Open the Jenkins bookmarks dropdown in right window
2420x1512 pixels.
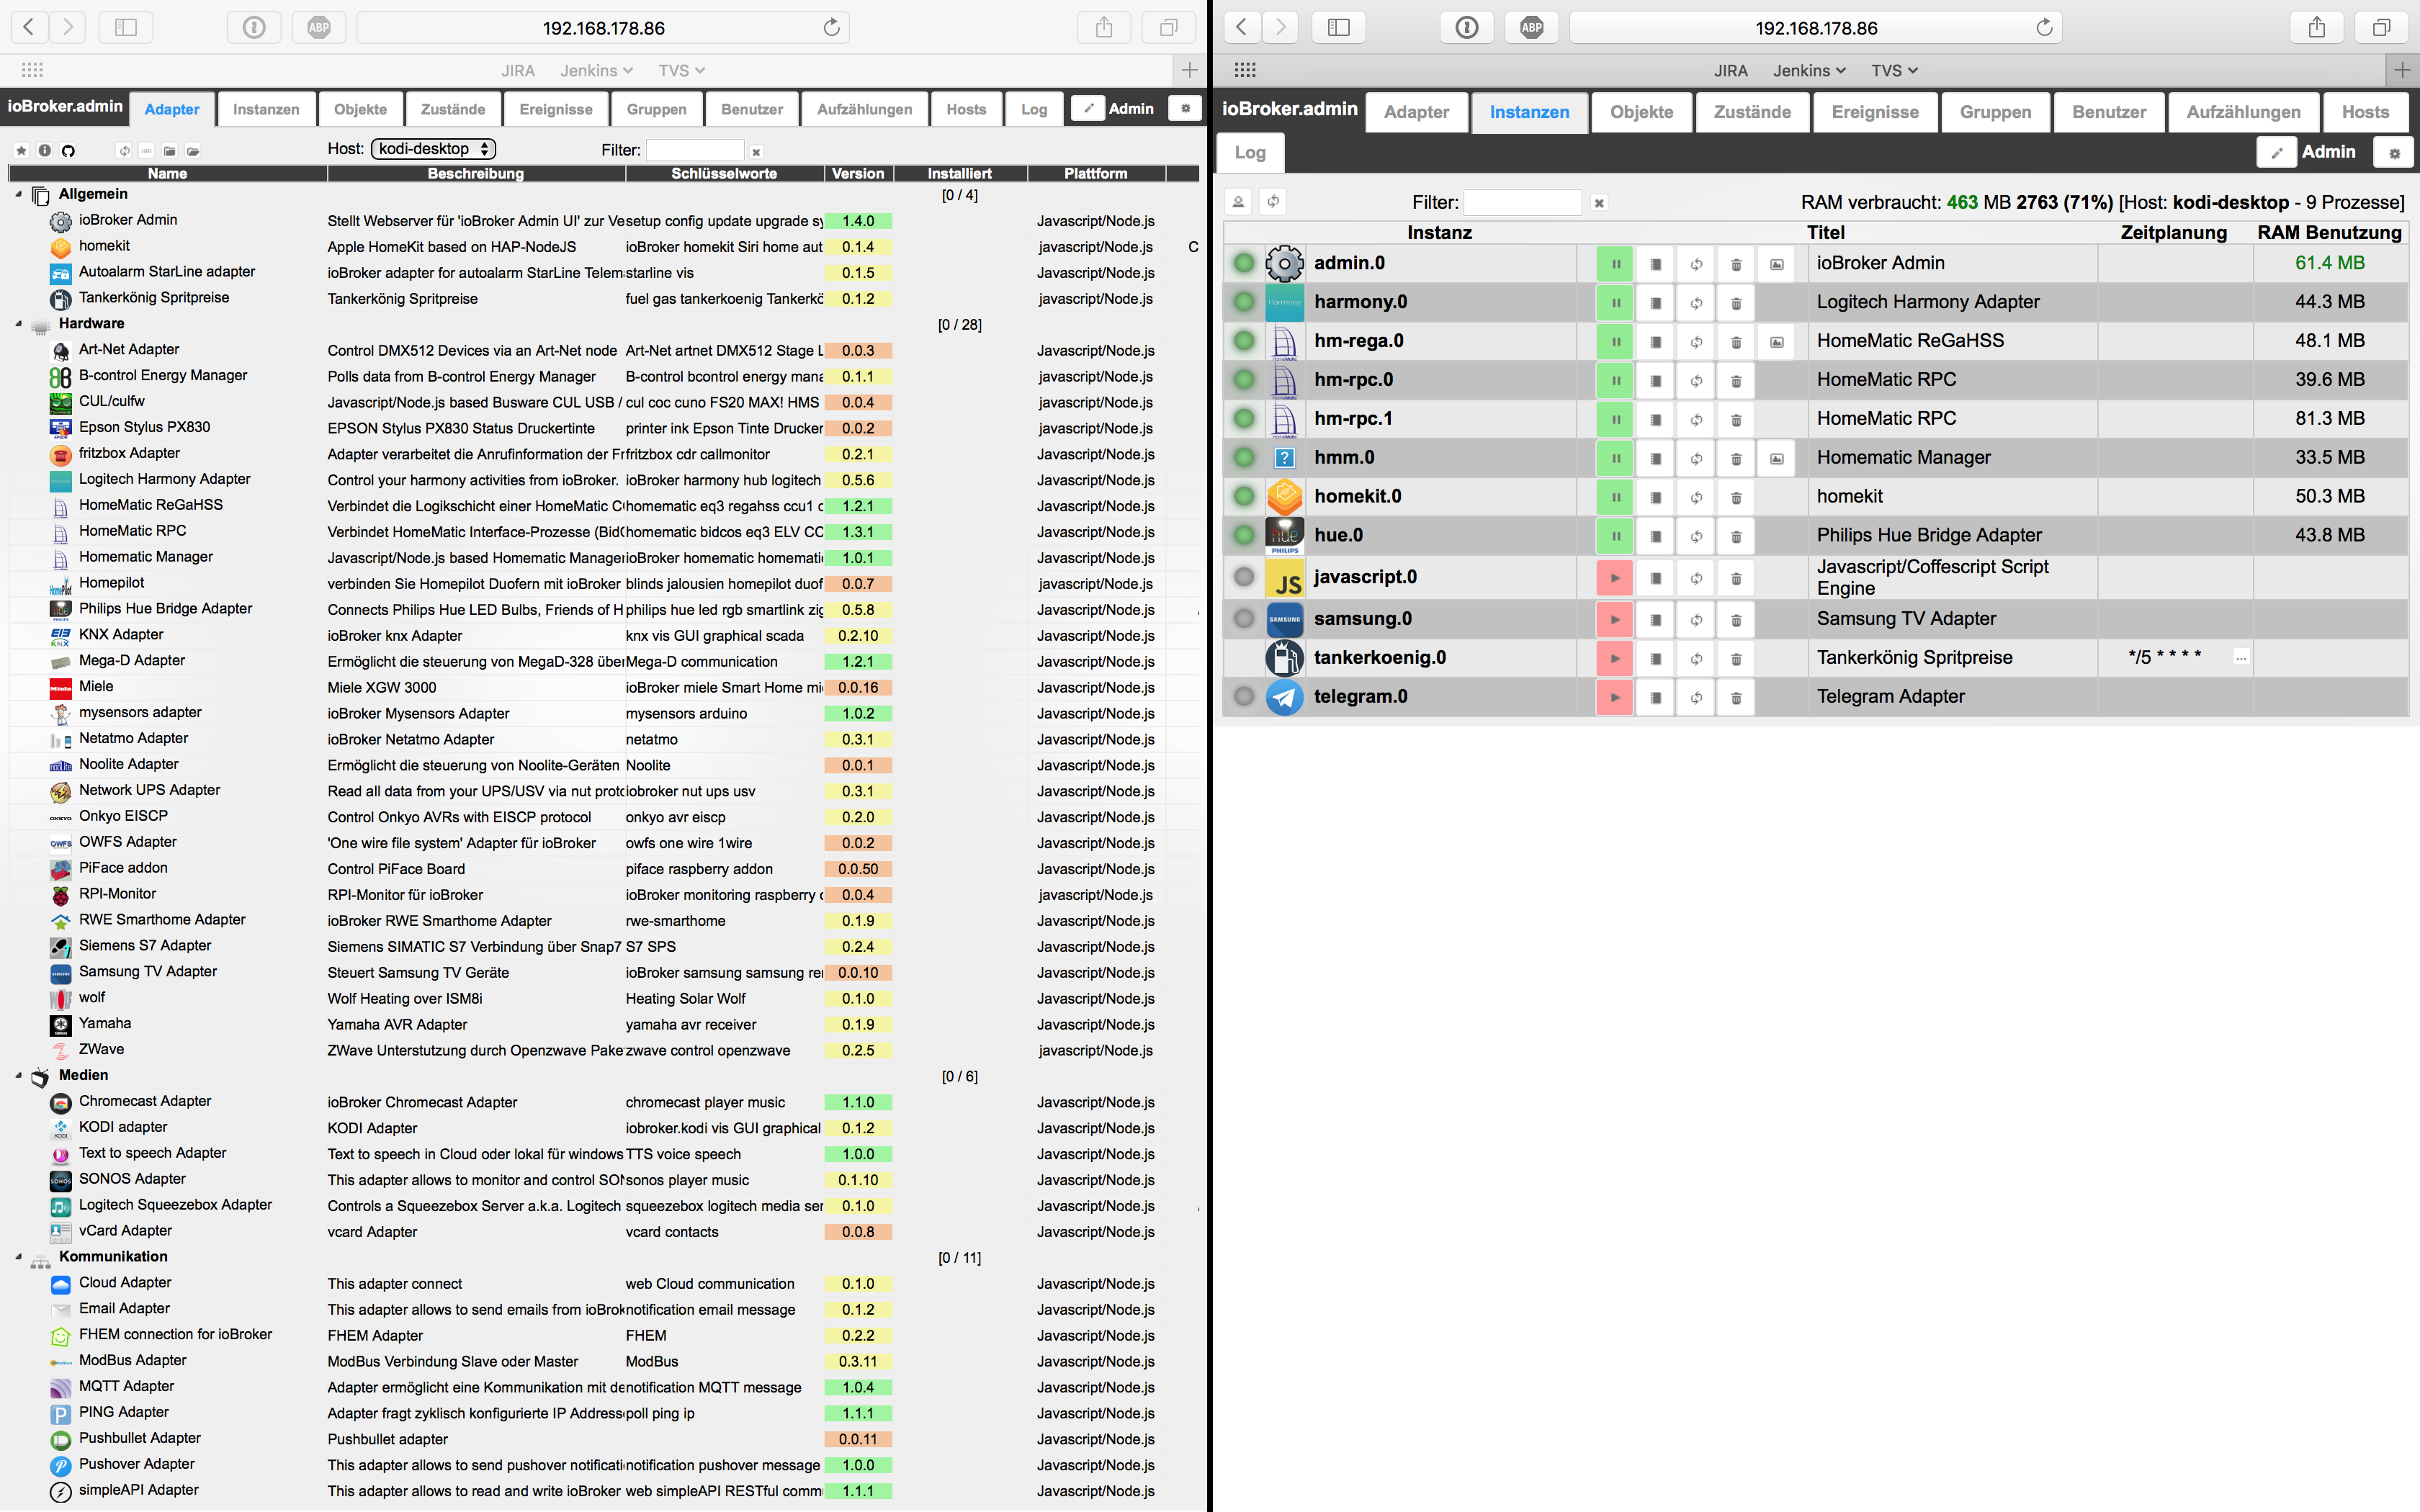[x=1809, y=71]
